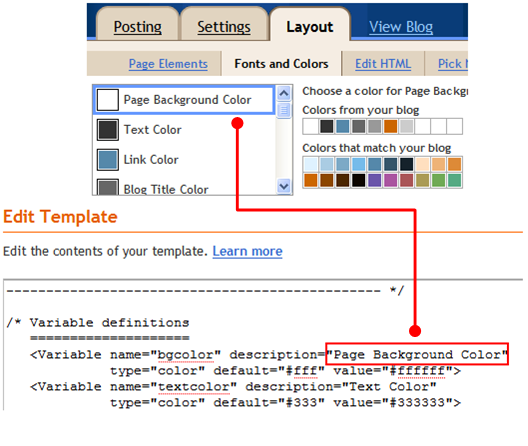
Task: Click the list scrollbar thumb
Action: [x=284, y=110]
